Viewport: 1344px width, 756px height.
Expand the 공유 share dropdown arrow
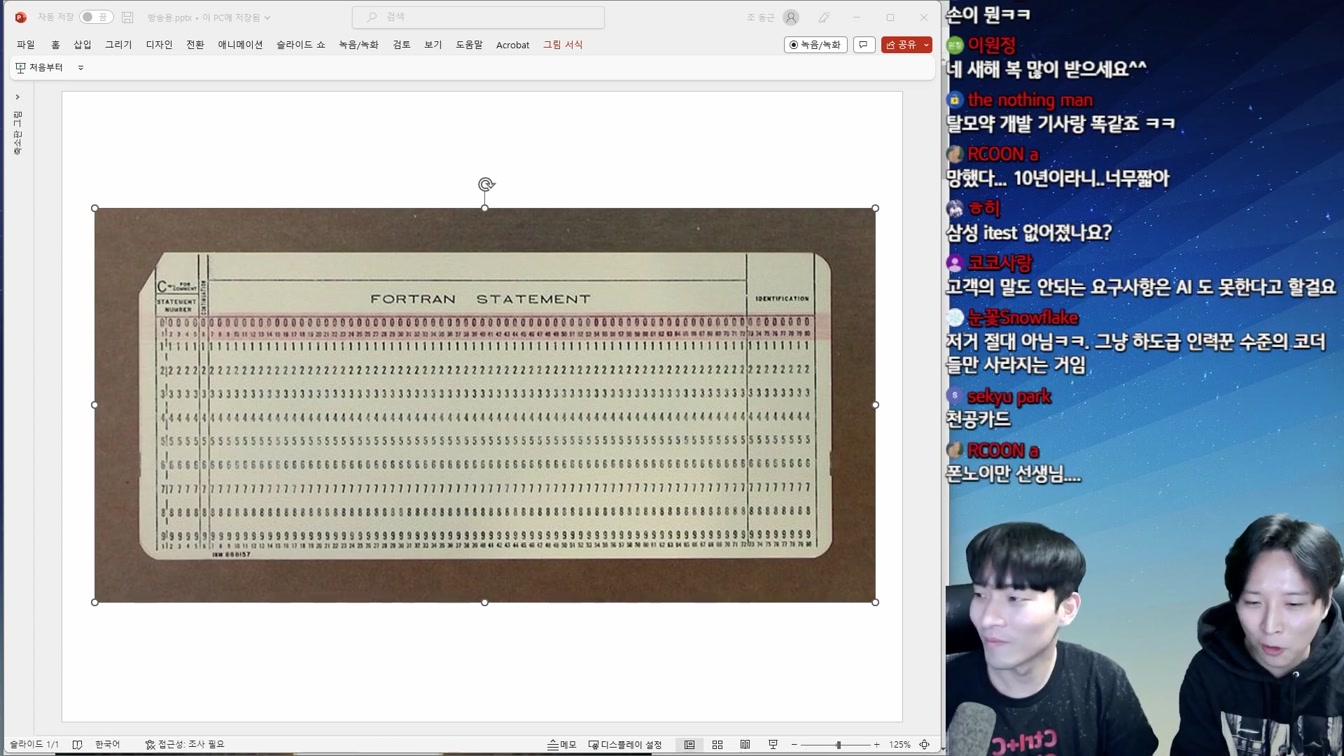click(927, 45)
